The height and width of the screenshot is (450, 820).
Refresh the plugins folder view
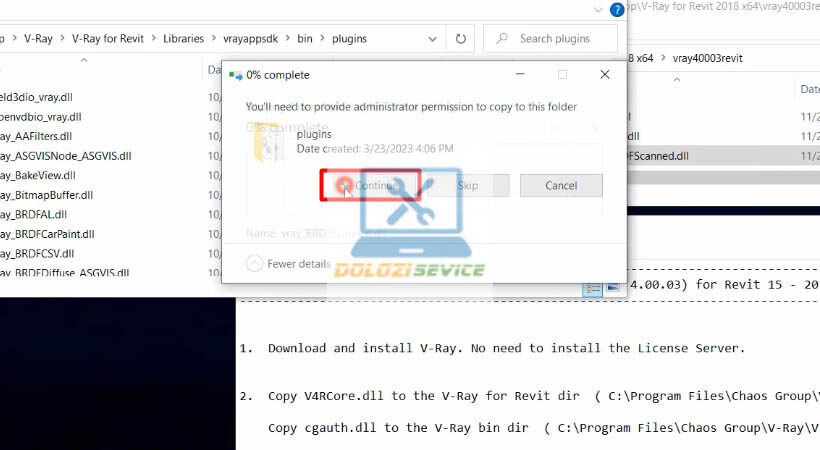pos(460,39)
